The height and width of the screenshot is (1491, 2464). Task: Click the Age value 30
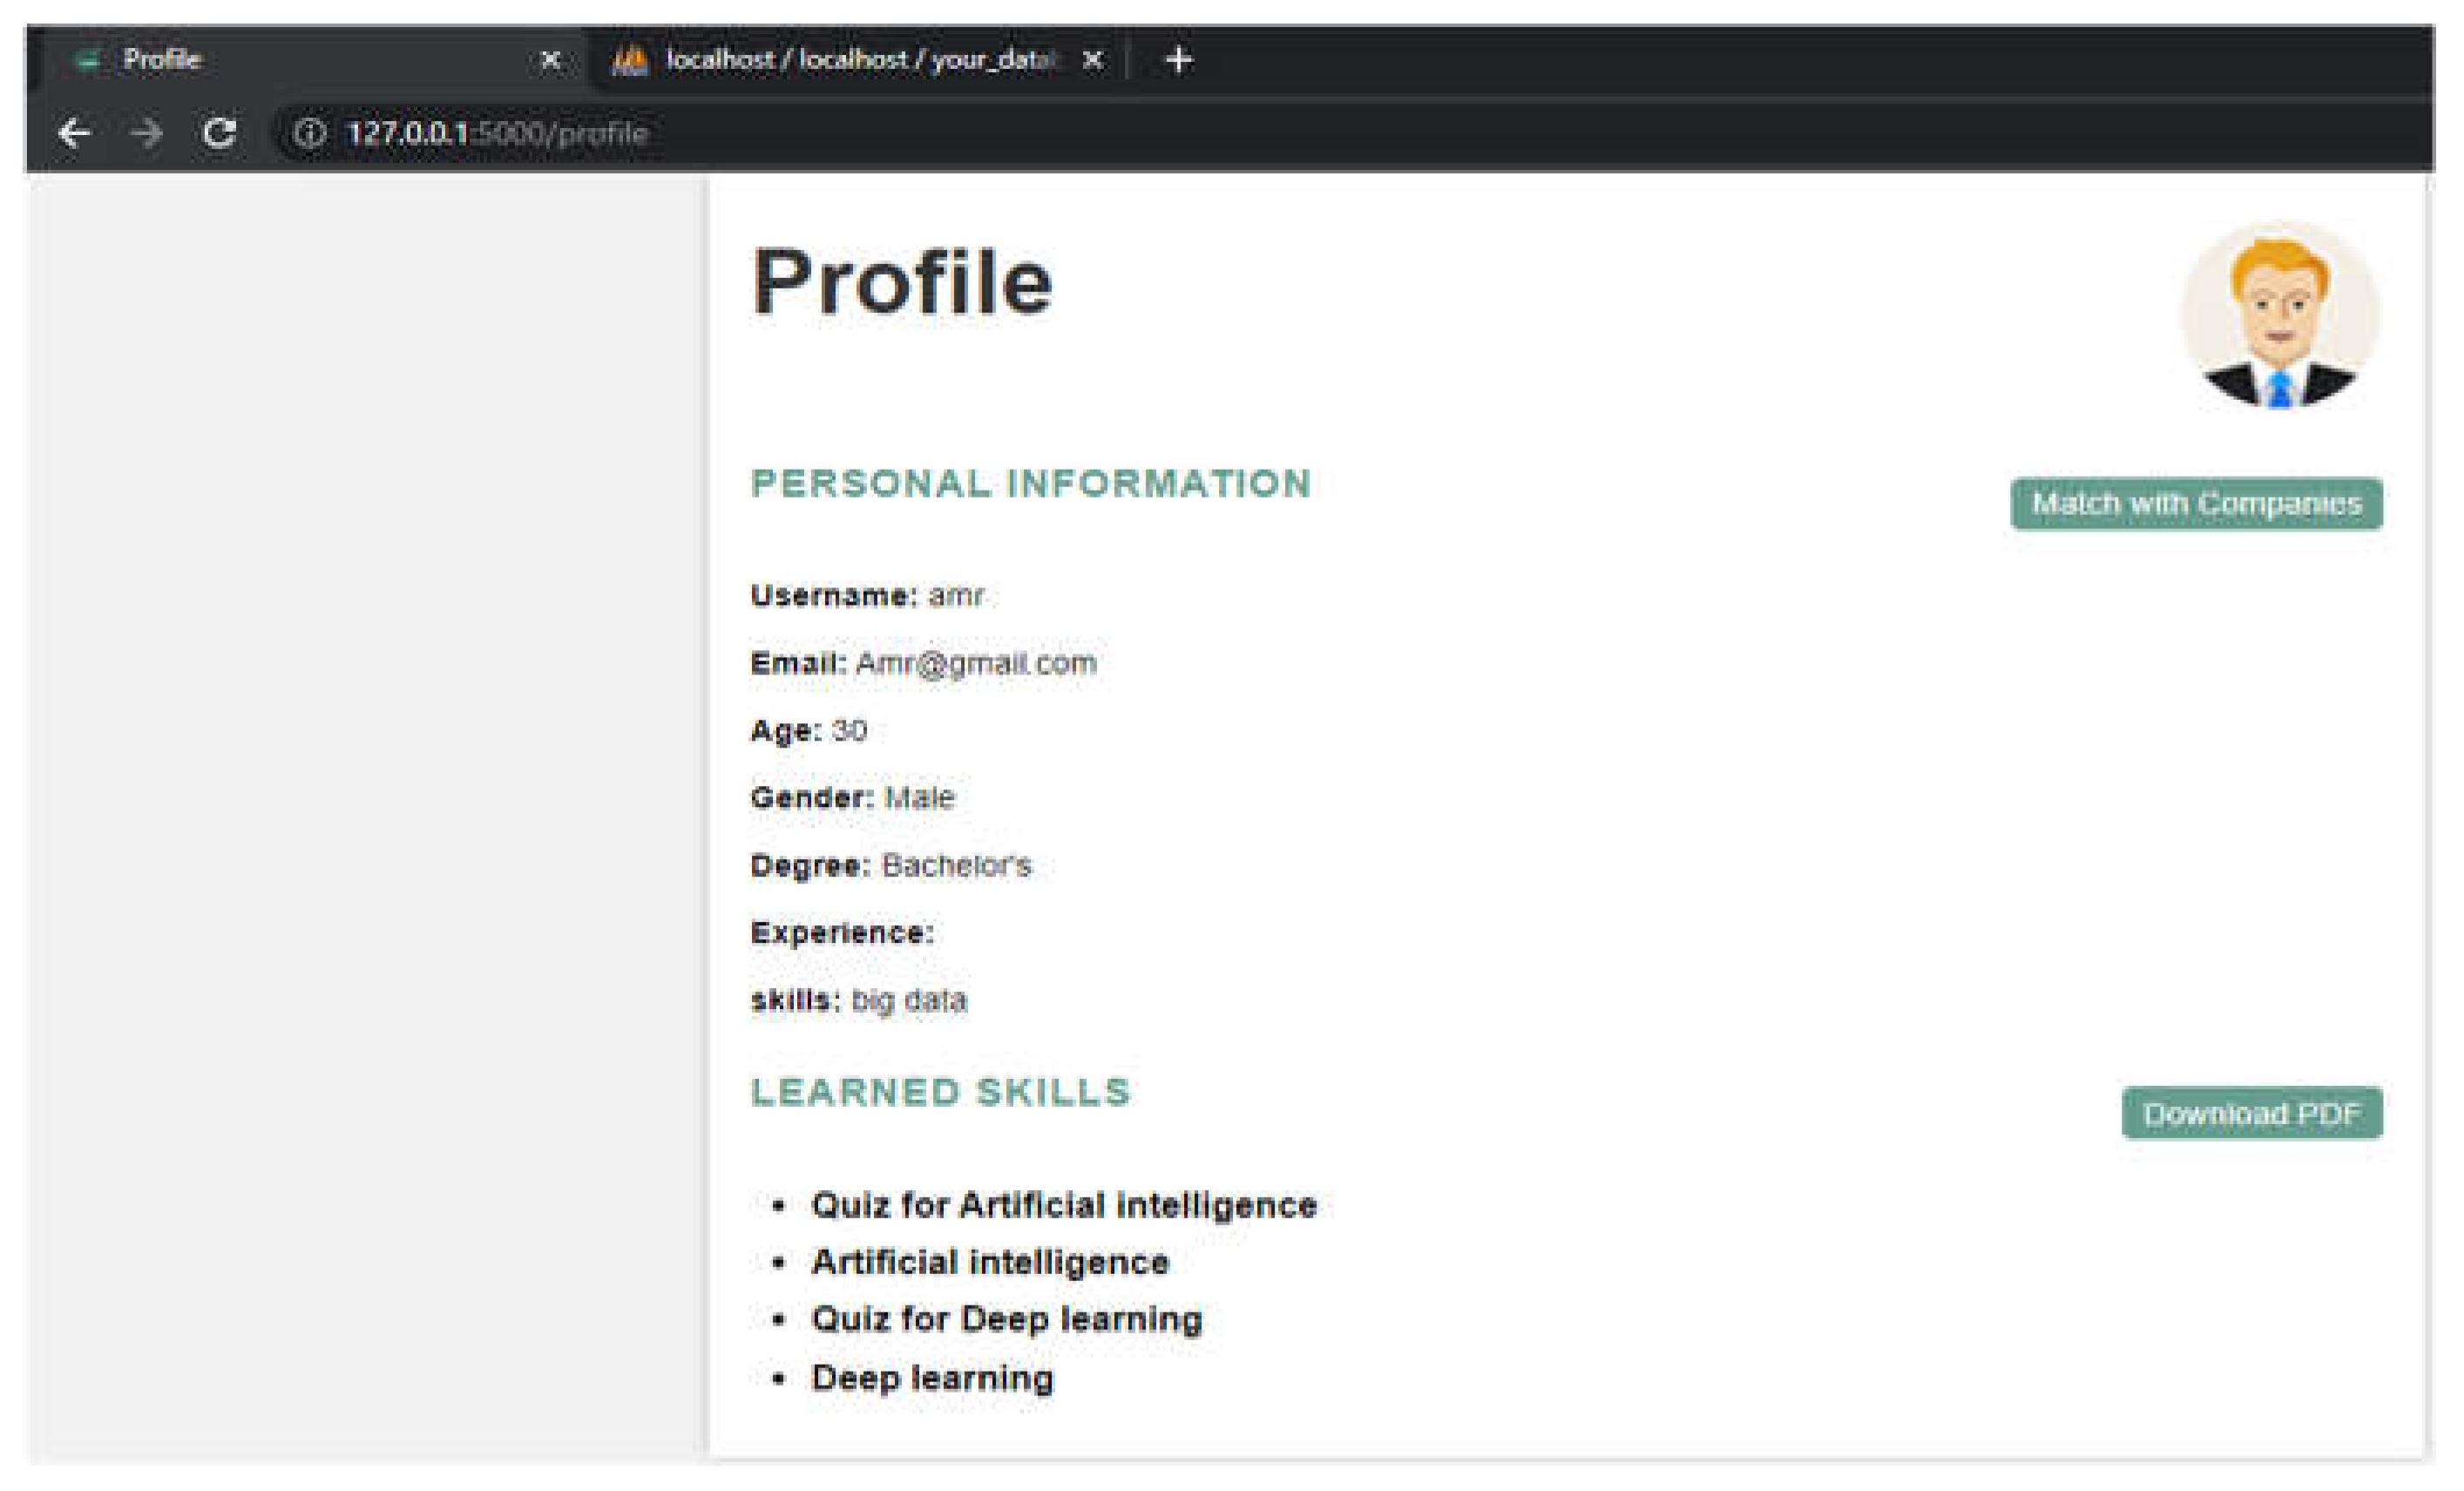tap(849, 731)
